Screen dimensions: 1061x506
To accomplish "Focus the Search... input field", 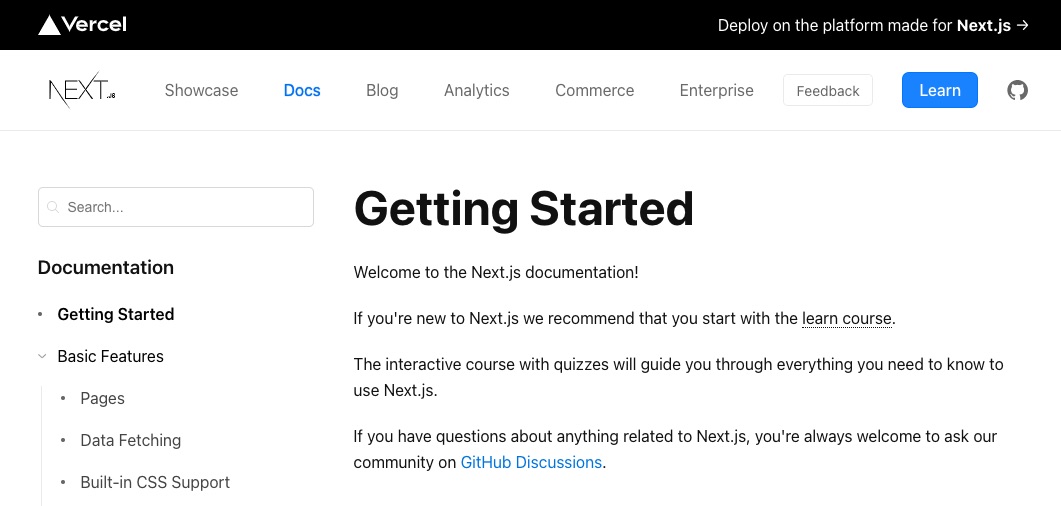I will point(176,207).
